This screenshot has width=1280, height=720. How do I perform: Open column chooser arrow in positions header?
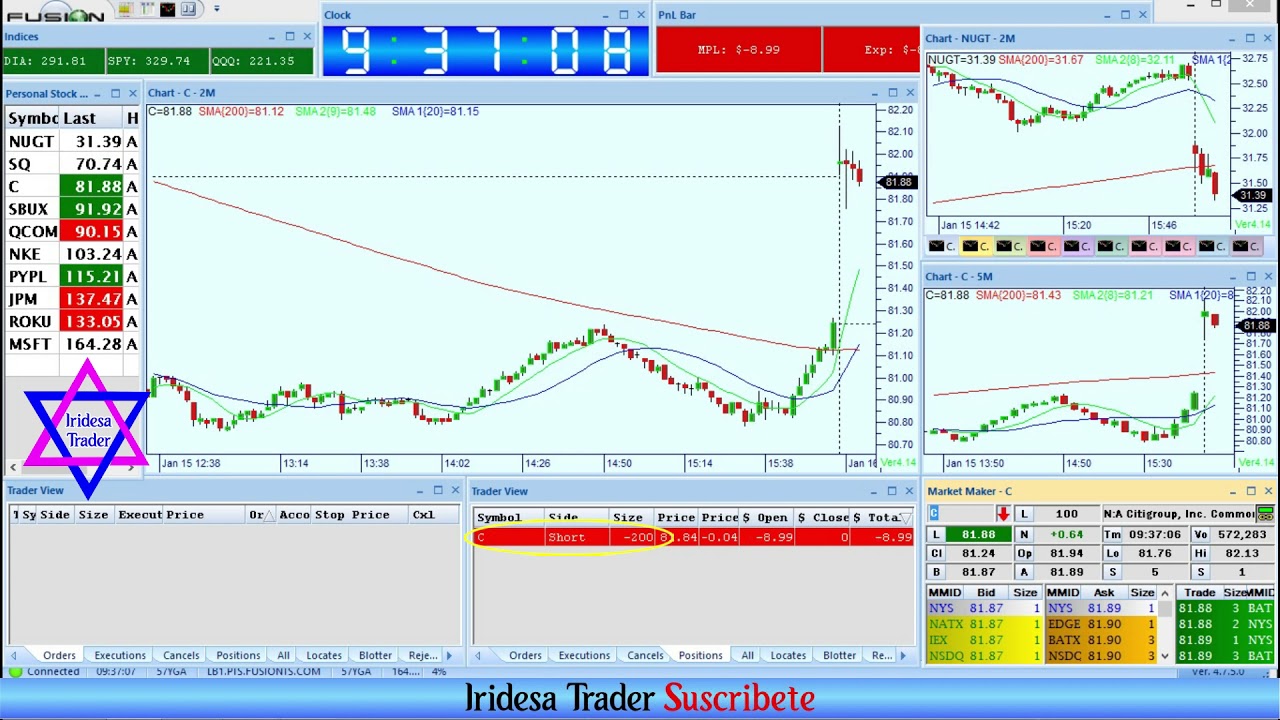pos(906,518)
